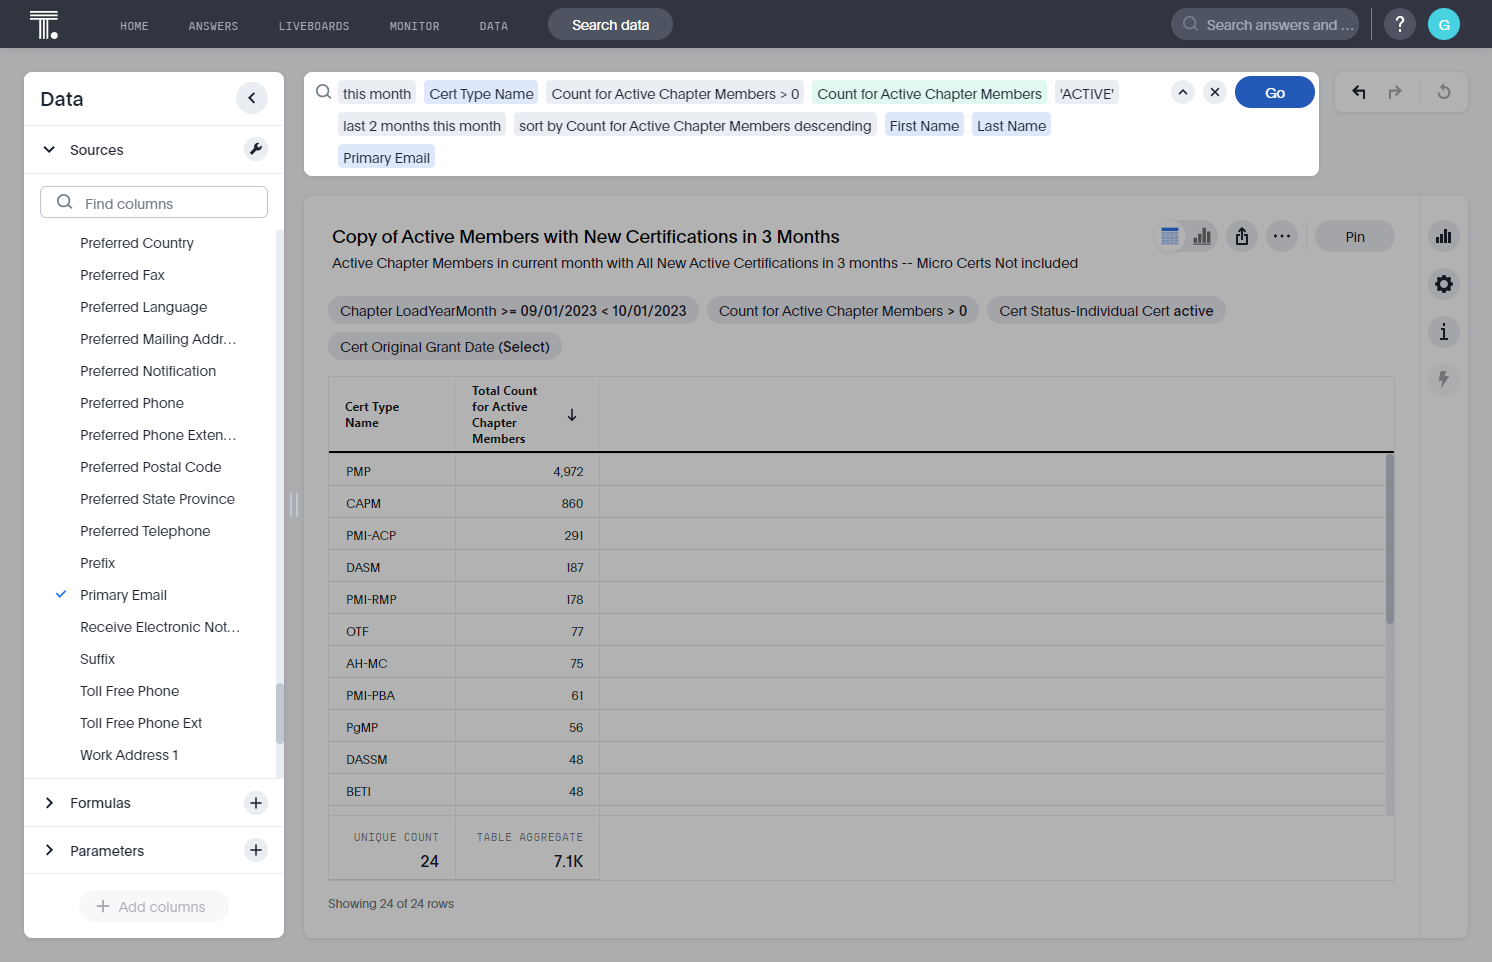Open the Cert Original Grant Date filter
The image size is (1492, 962).
[x=445, y=347]
